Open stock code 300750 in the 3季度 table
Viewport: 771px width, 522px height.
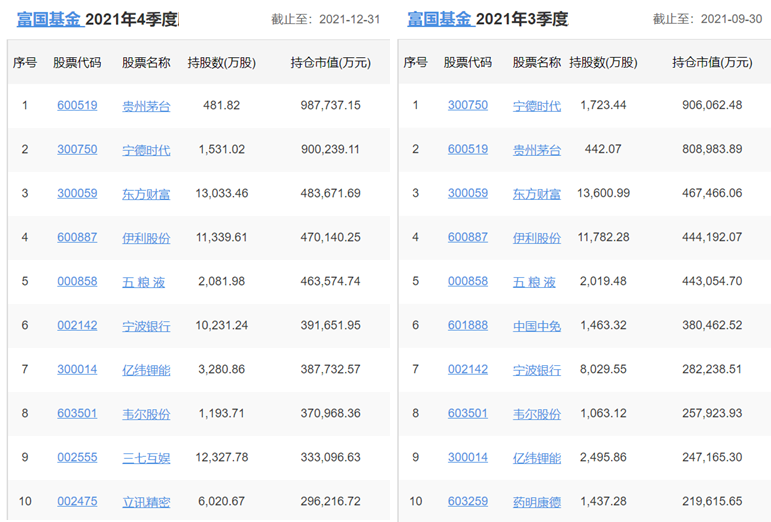click(468, 105)
